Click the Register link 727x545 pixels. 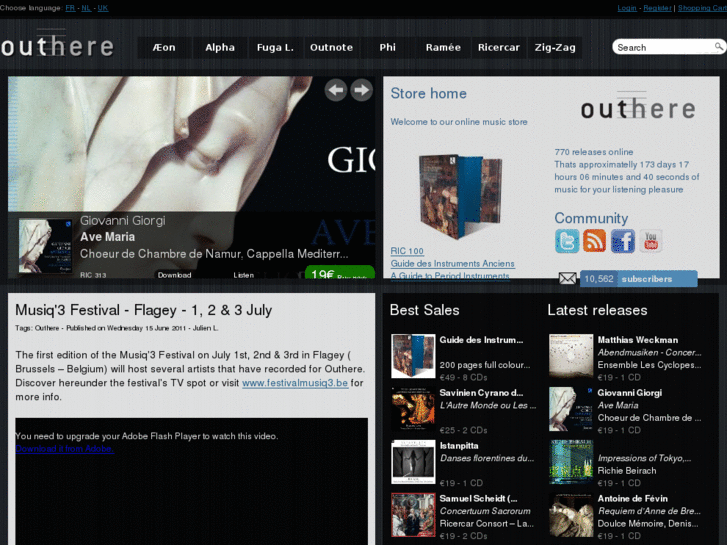657,8
